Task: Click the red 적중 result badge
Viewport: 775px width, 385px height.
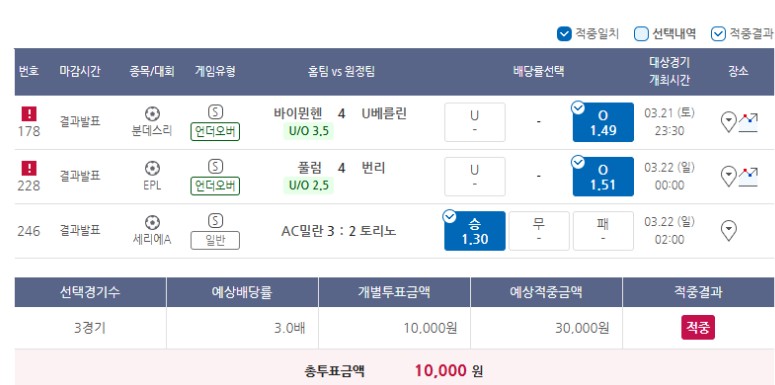Action: 698,328
